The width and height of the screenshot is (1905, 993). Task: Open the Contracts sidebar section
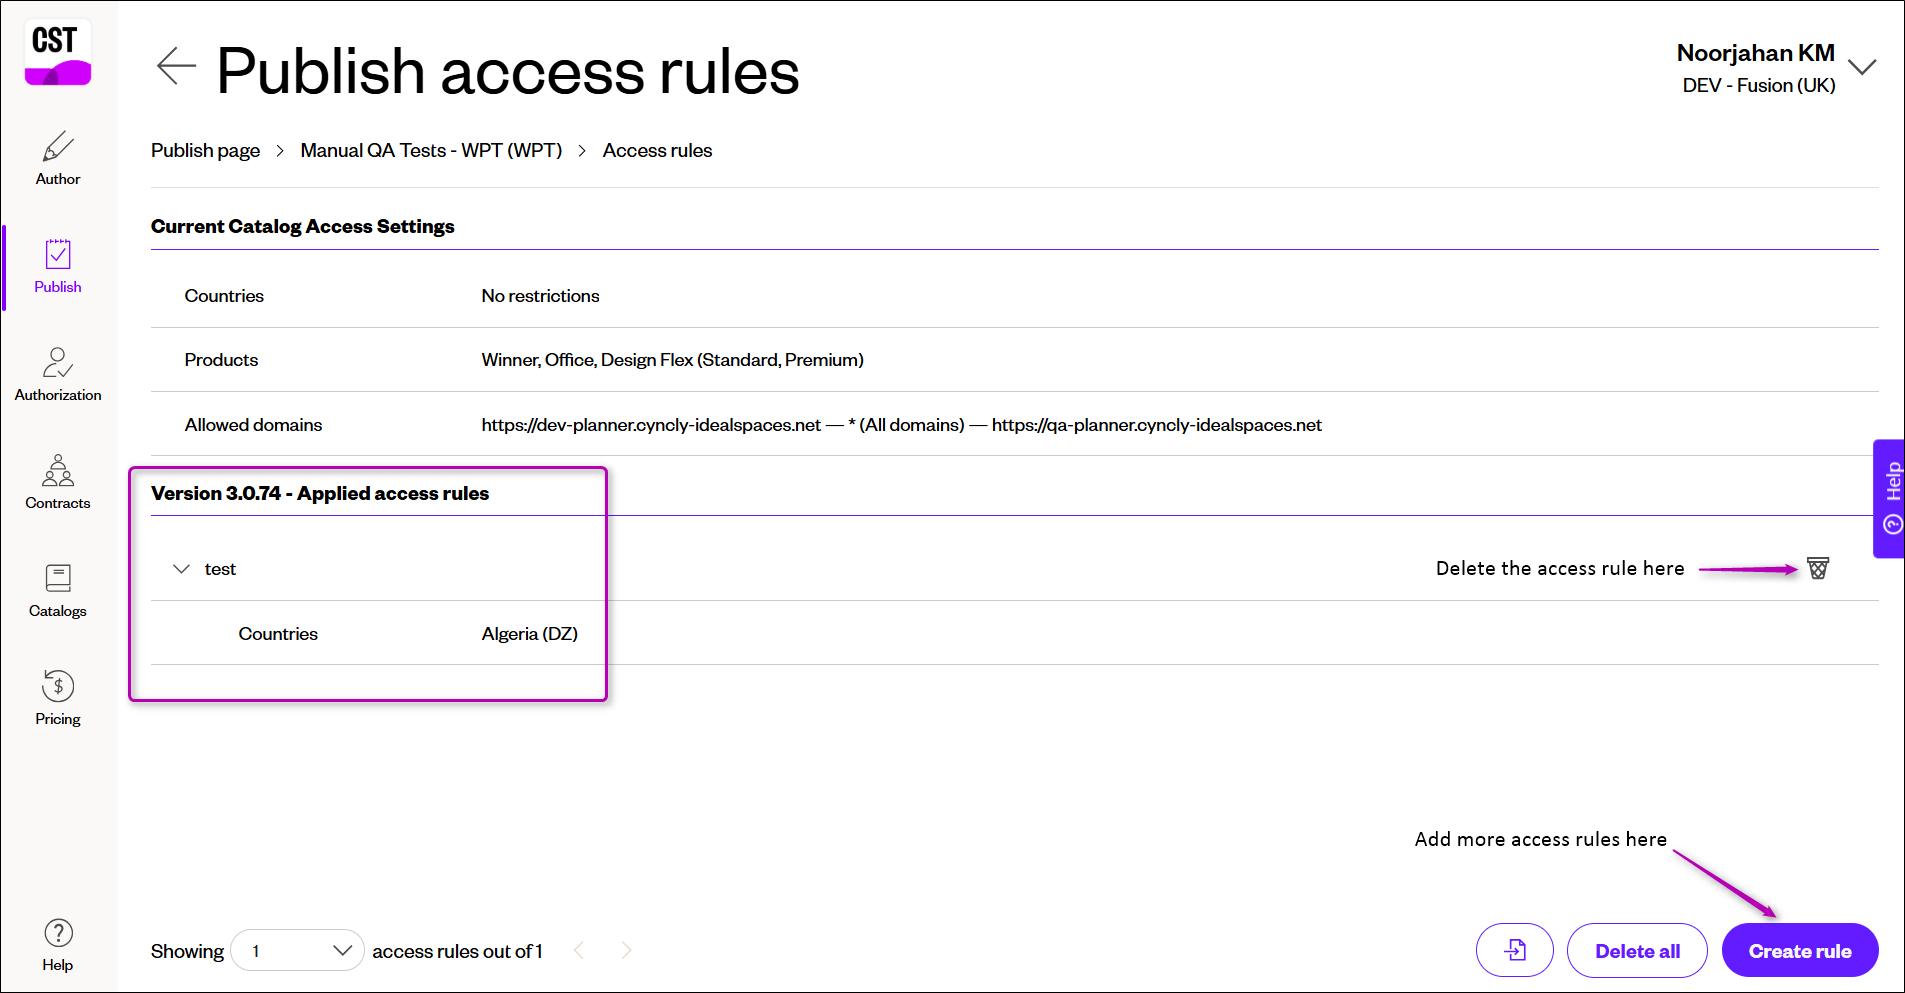pos(58,482)
